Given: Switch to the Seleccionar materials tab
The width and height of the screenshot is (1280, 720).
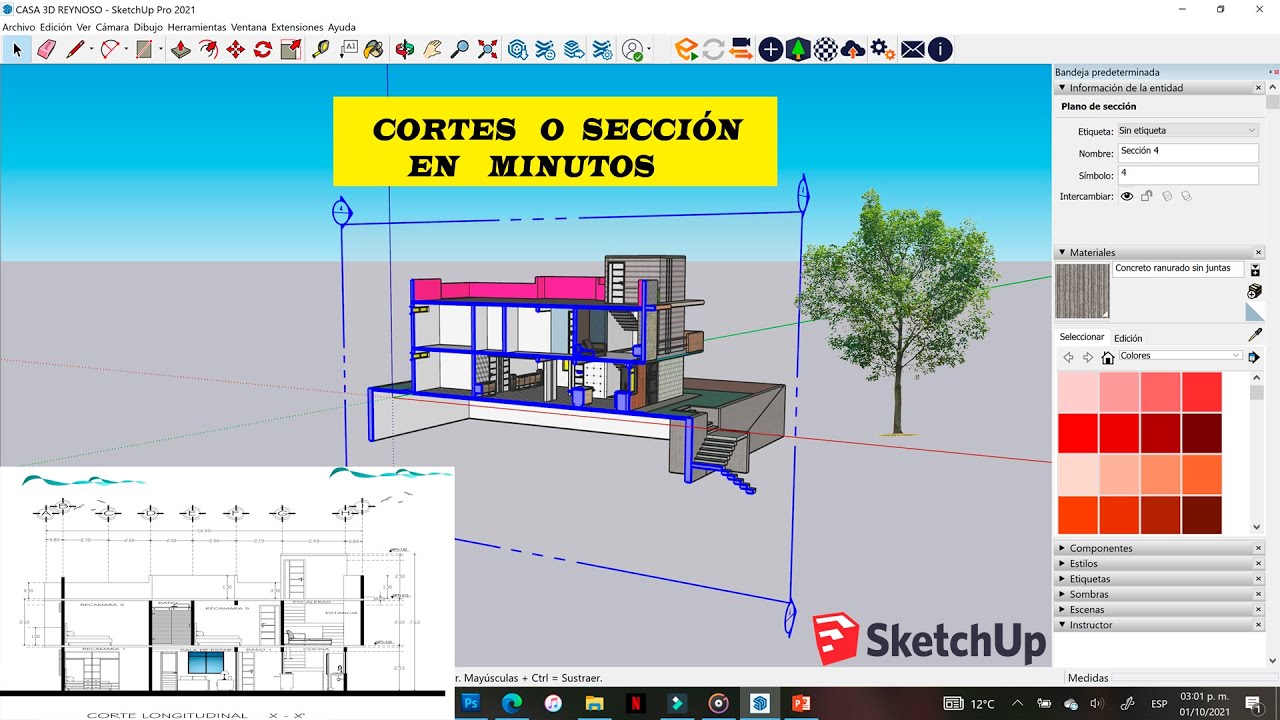Looking at the screenshot, I should tap(1082, 338).
